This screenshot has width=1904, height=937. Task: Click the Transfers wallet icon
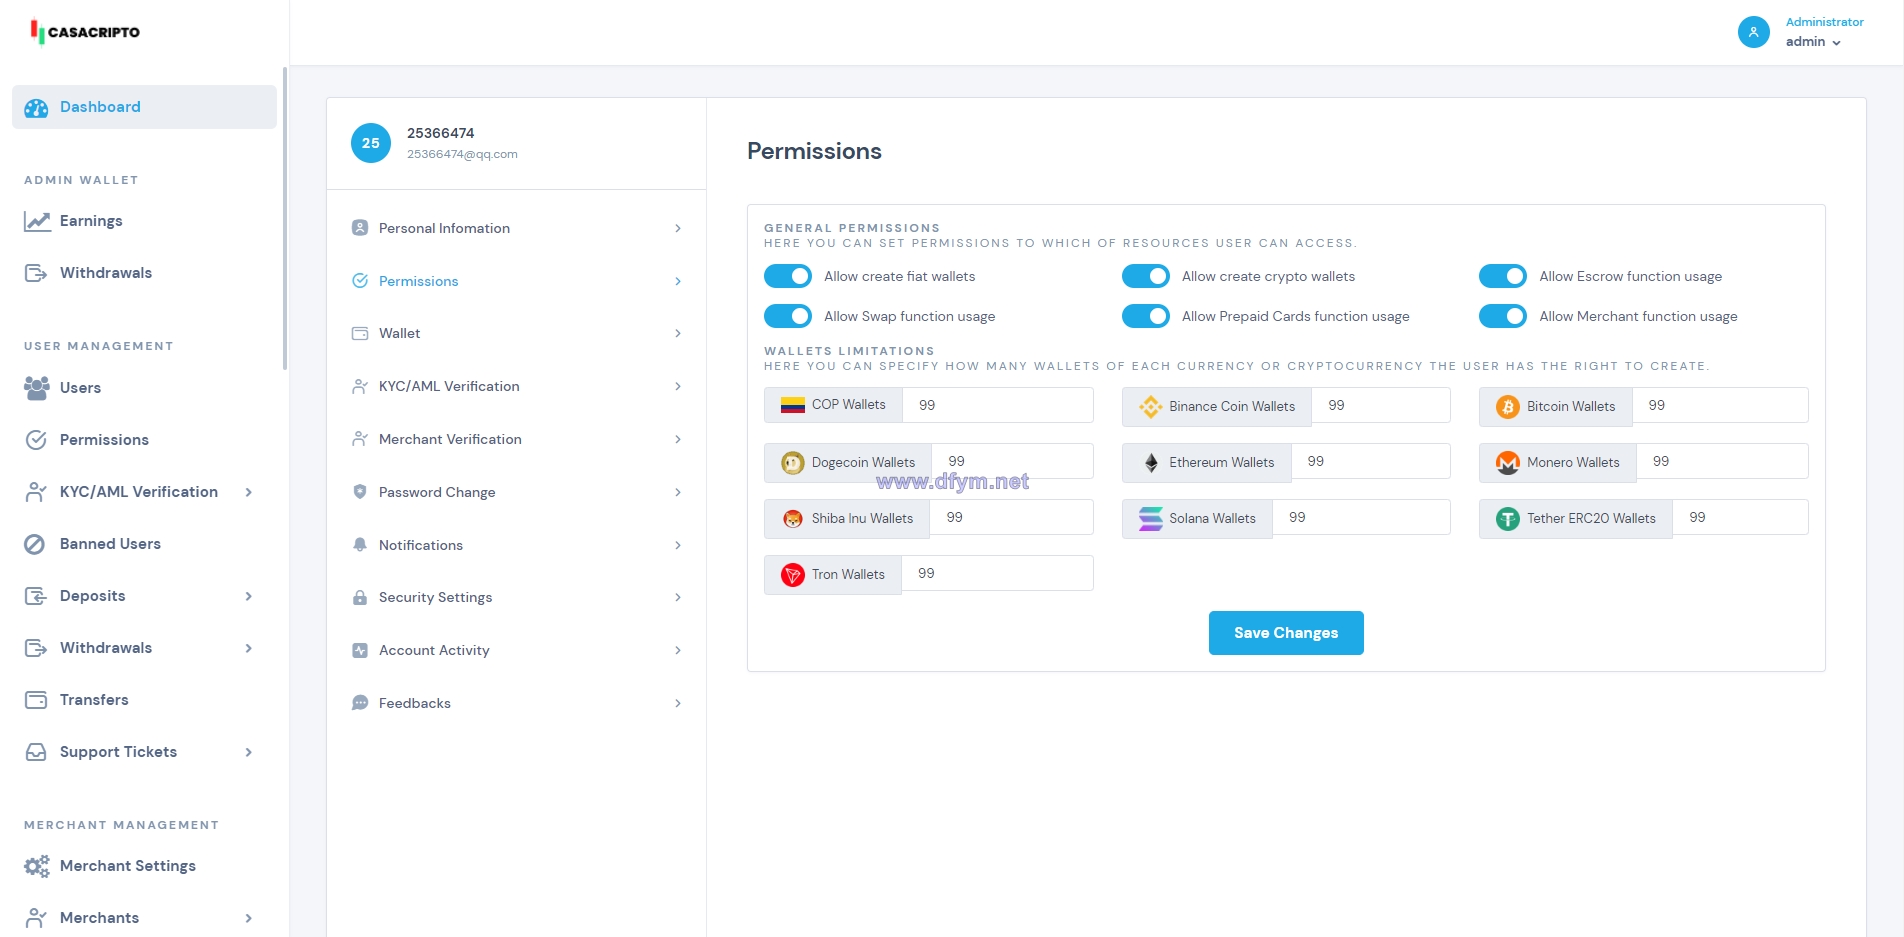pyautogui.click(x=36, y=700)
